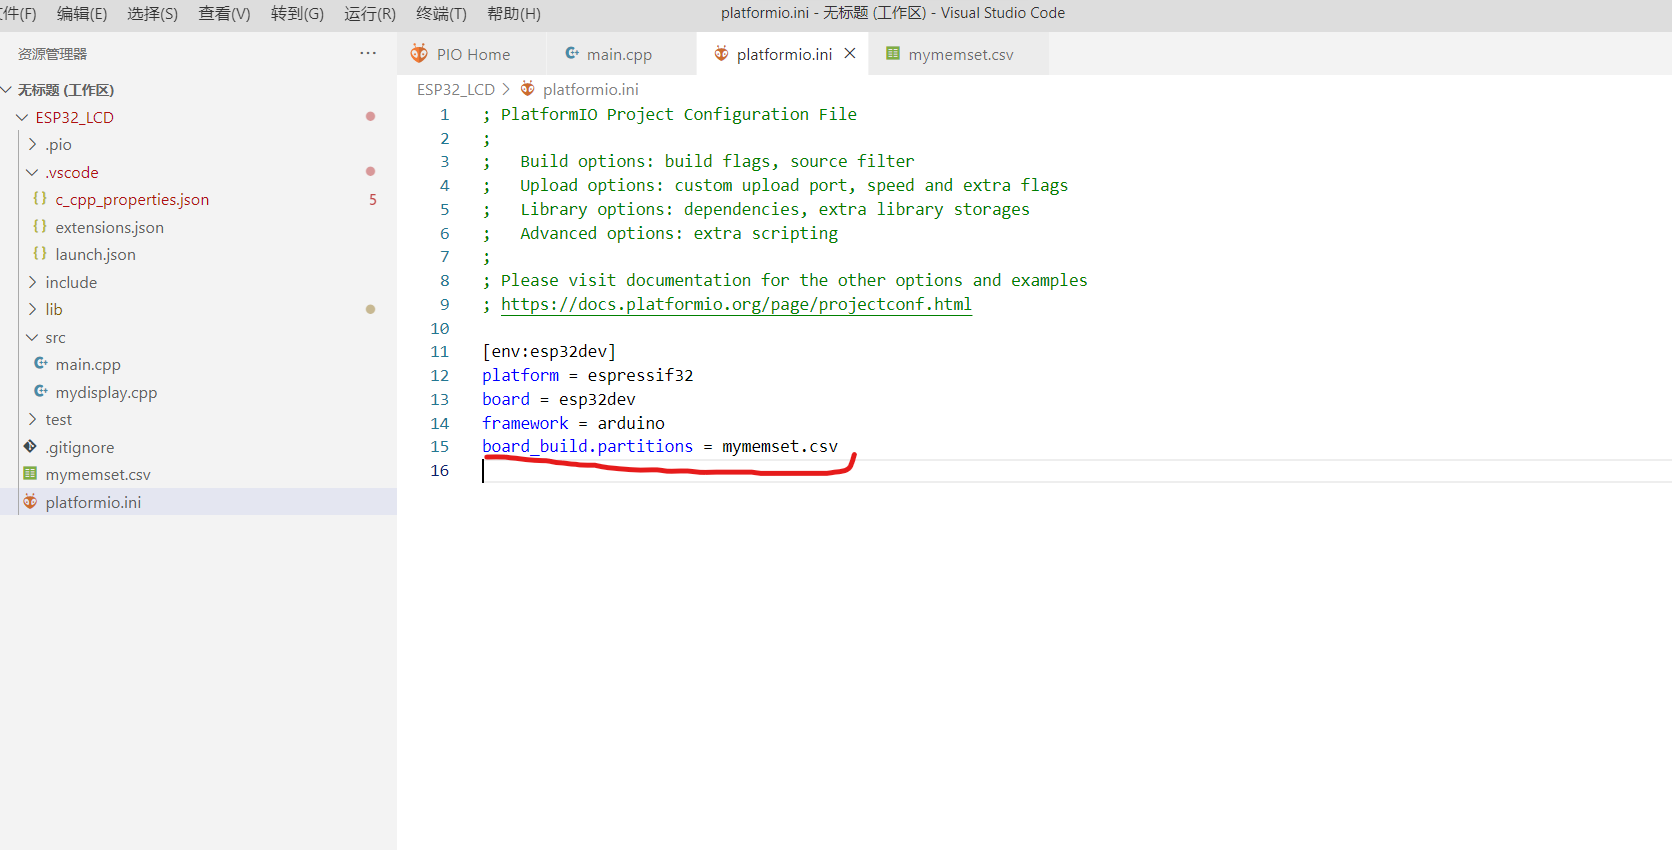1672x850 pixels.
Task: Open mydisplay.cpp from the src folder
Action: pyautogui.click(x=106, y=392)
